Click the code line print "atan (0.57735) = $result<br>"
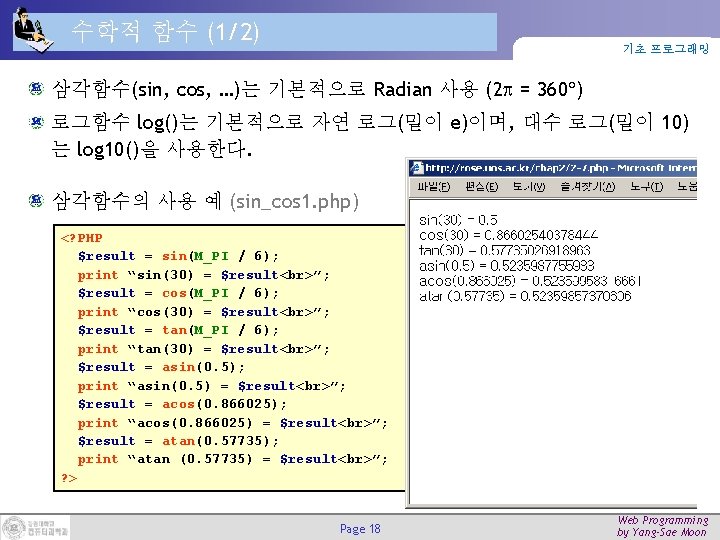The height and width of the screenshot is (540, 720). pyautogui.click(x=232, y=459)
